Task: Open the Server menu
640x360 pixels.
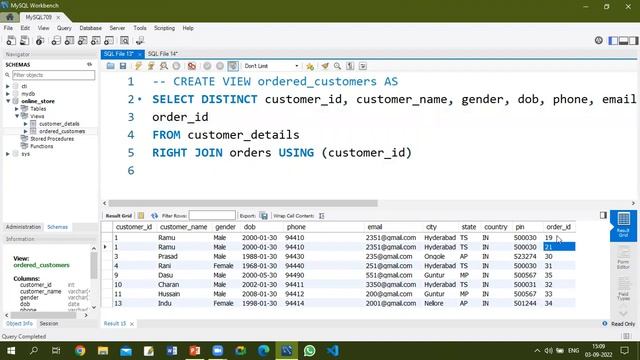Action: coord(117,28)
